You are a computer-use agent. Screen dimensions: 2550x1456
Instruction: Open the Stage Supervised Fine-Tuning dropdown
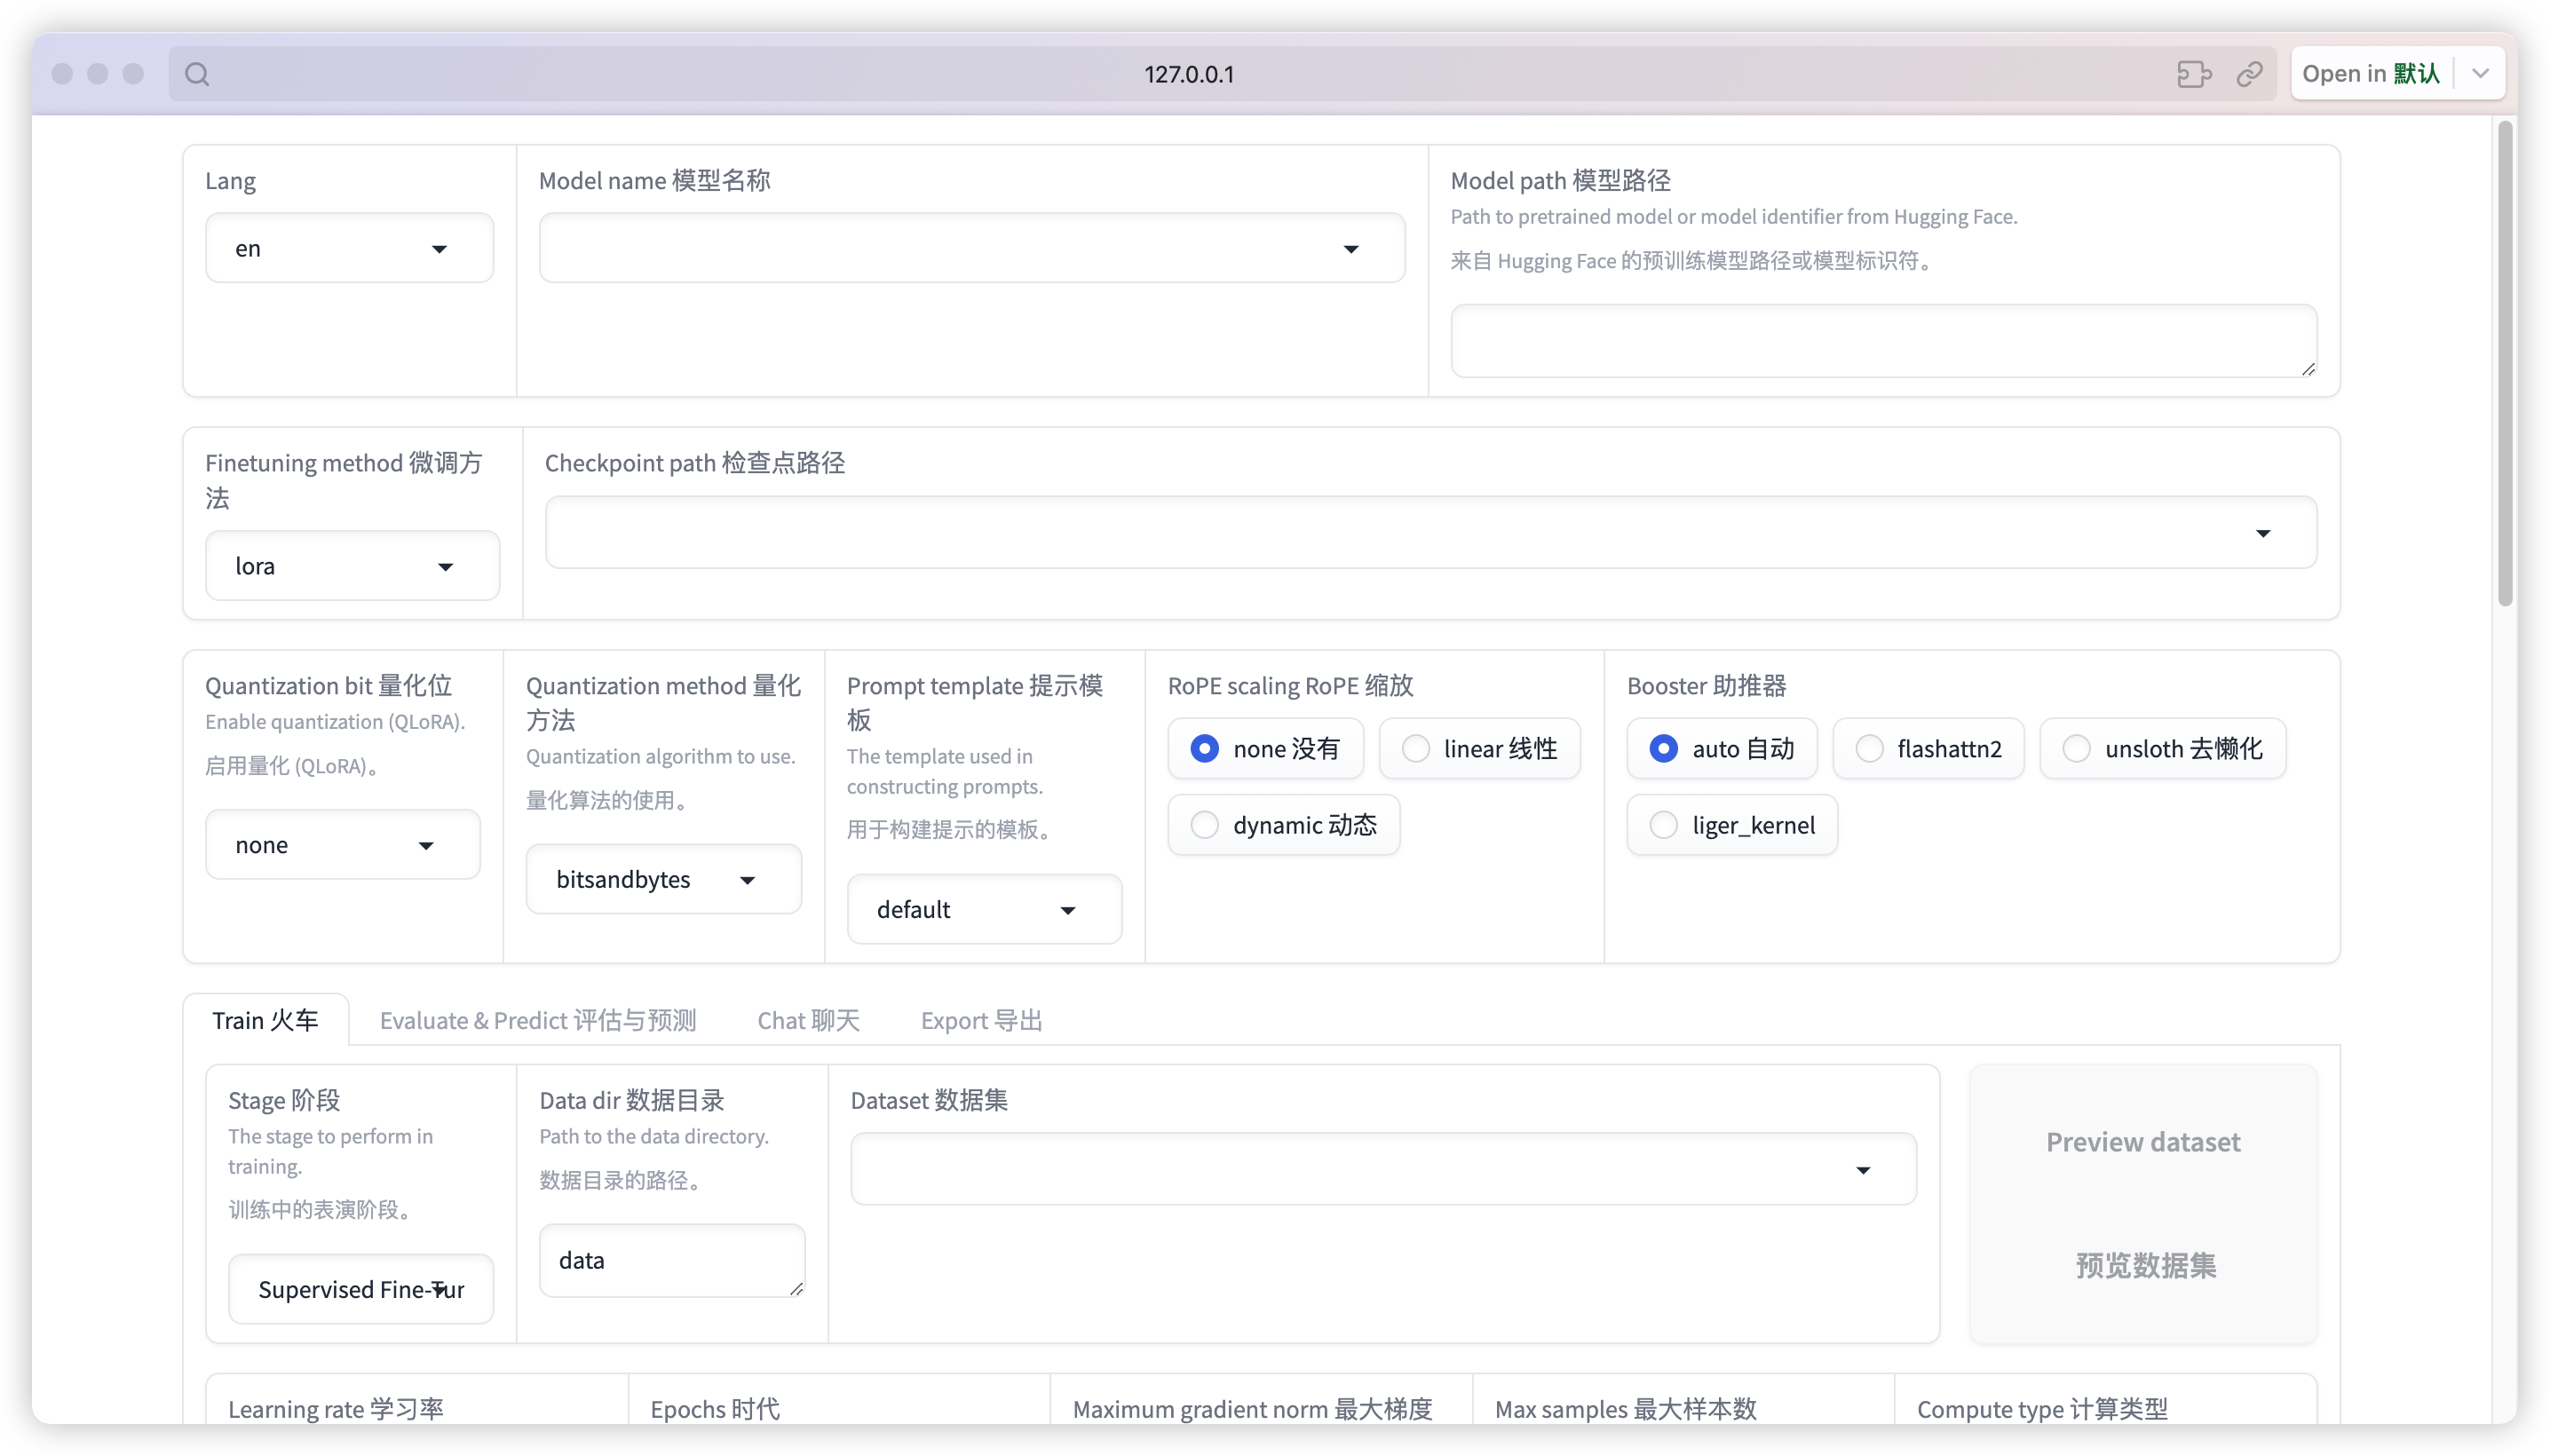(x=361, y=1289)
